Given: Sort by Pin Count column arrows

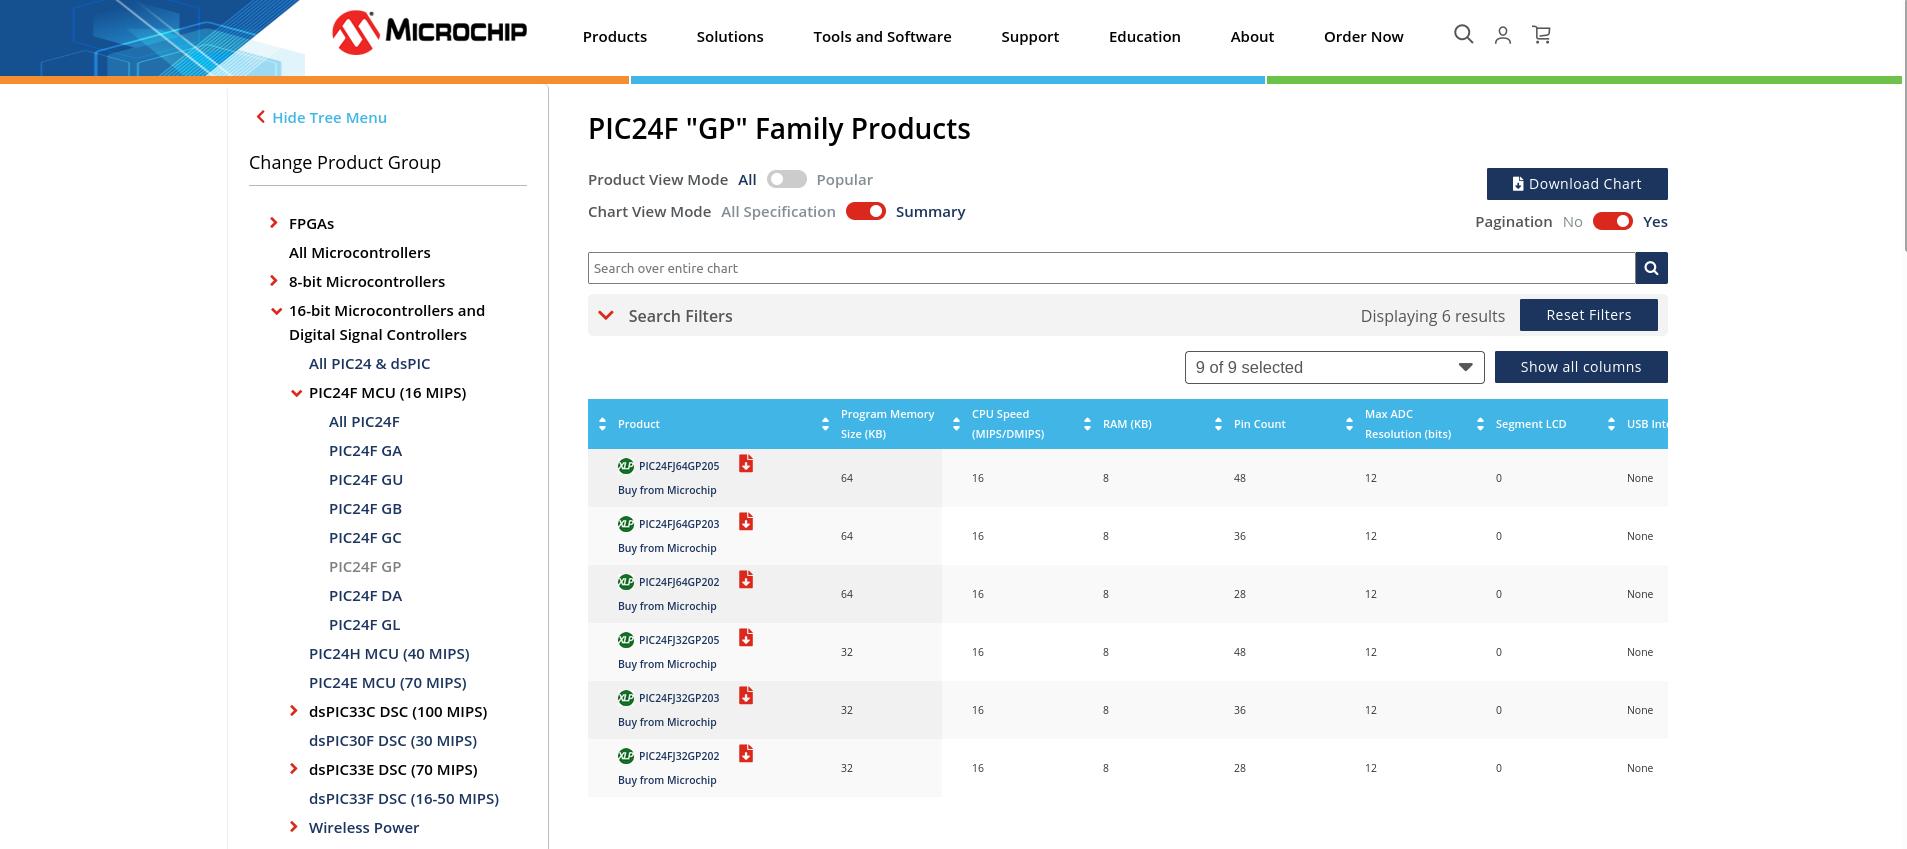Looking at the screenshot, I should [x=1218, y=424].
